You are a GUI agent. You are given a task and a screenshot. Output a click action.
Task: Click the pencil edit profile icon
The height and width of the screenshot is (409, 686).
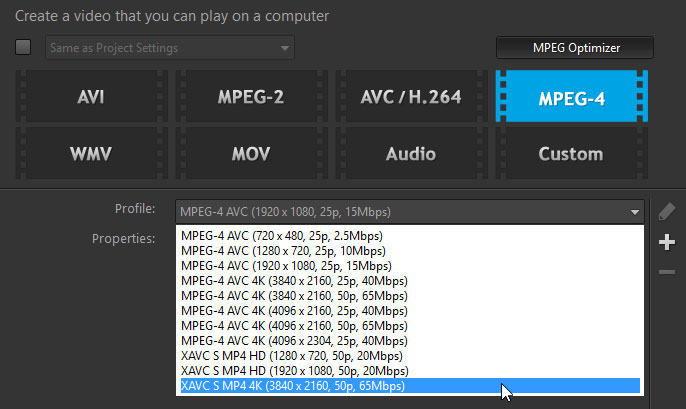pyautogui.click(x=668, y=211)
